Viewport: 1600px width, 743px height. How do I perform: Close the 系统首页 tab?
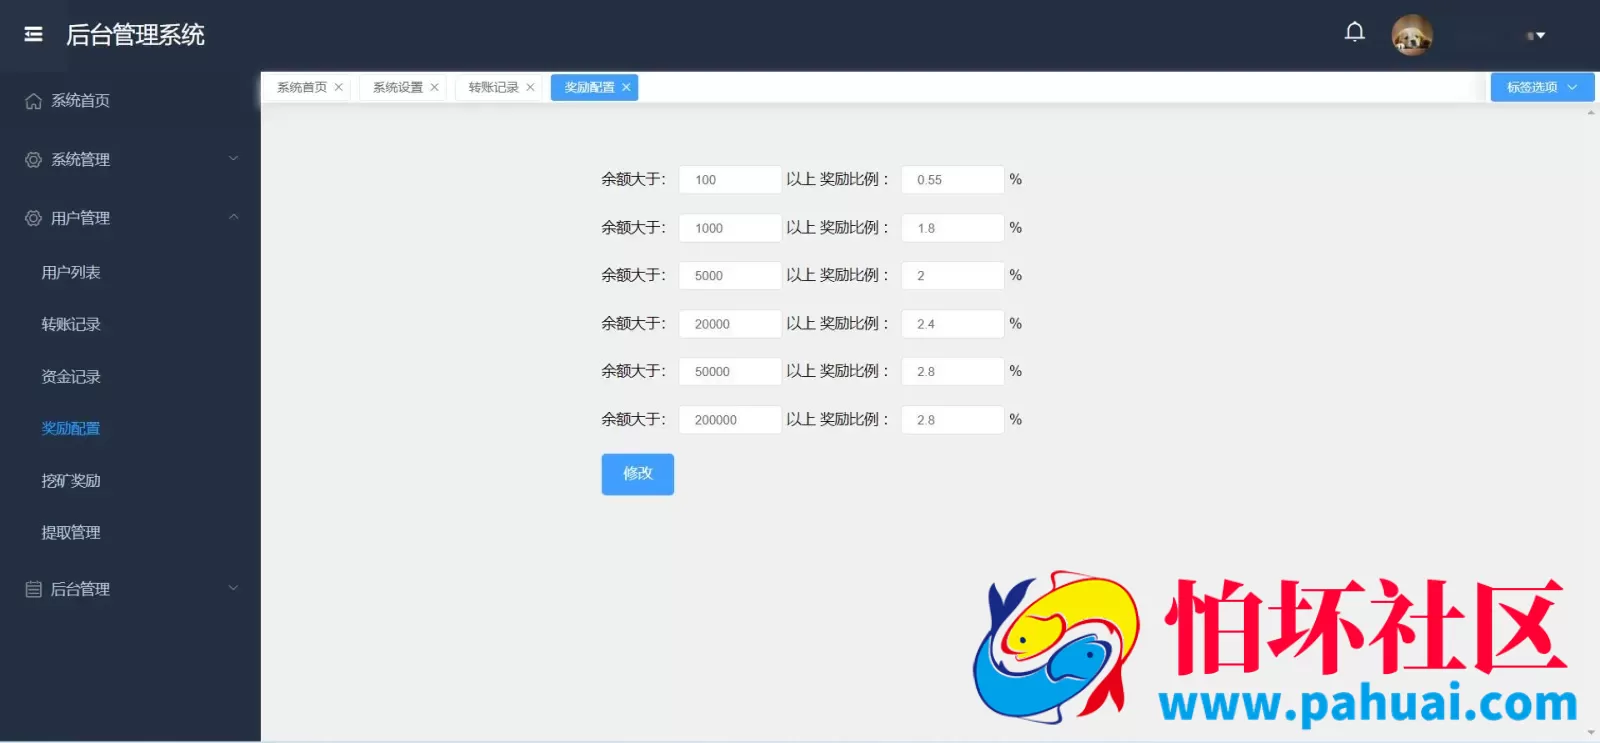coord(339,87)
